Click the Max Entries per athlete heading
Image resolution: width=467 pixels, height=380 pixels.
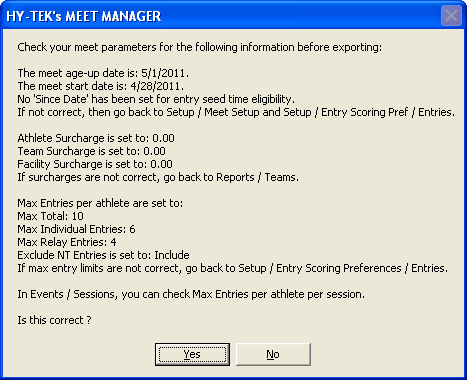100,203
